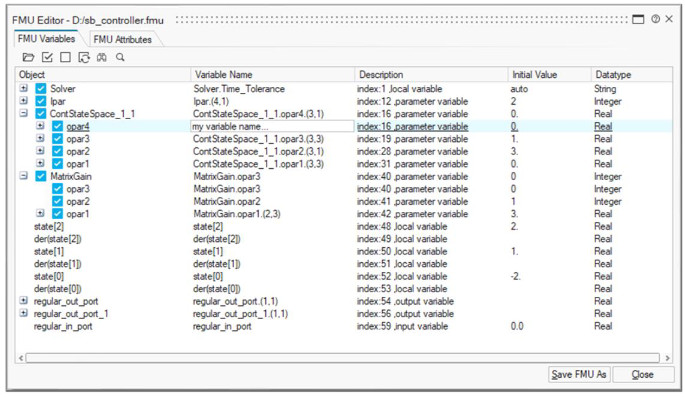Click the Description column header
Screen dimensions: 685x397
[431, 75]
